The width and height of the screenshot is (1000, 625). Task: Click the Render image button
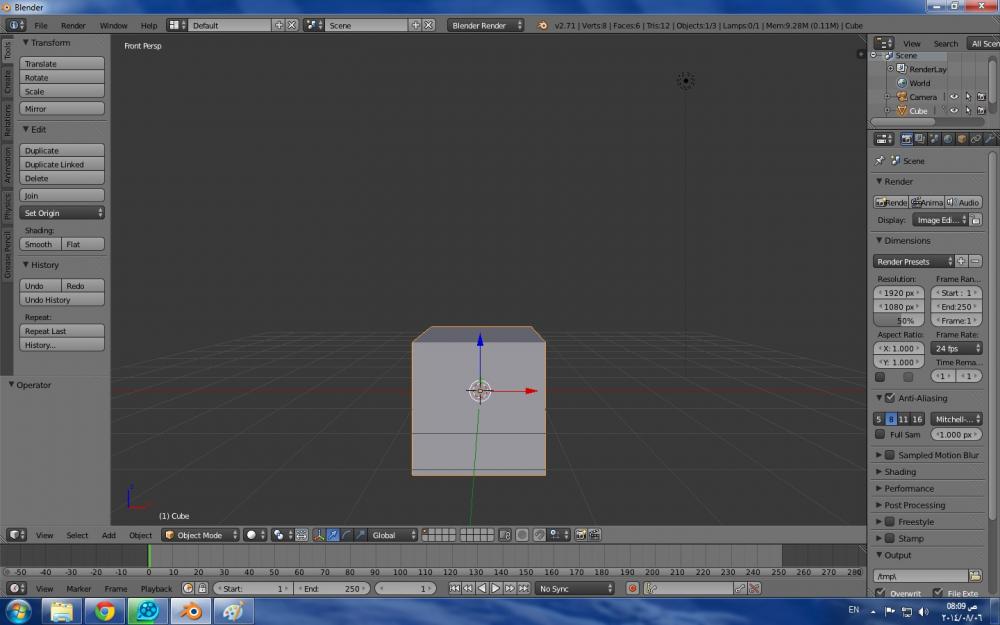[x=892, y=202]
